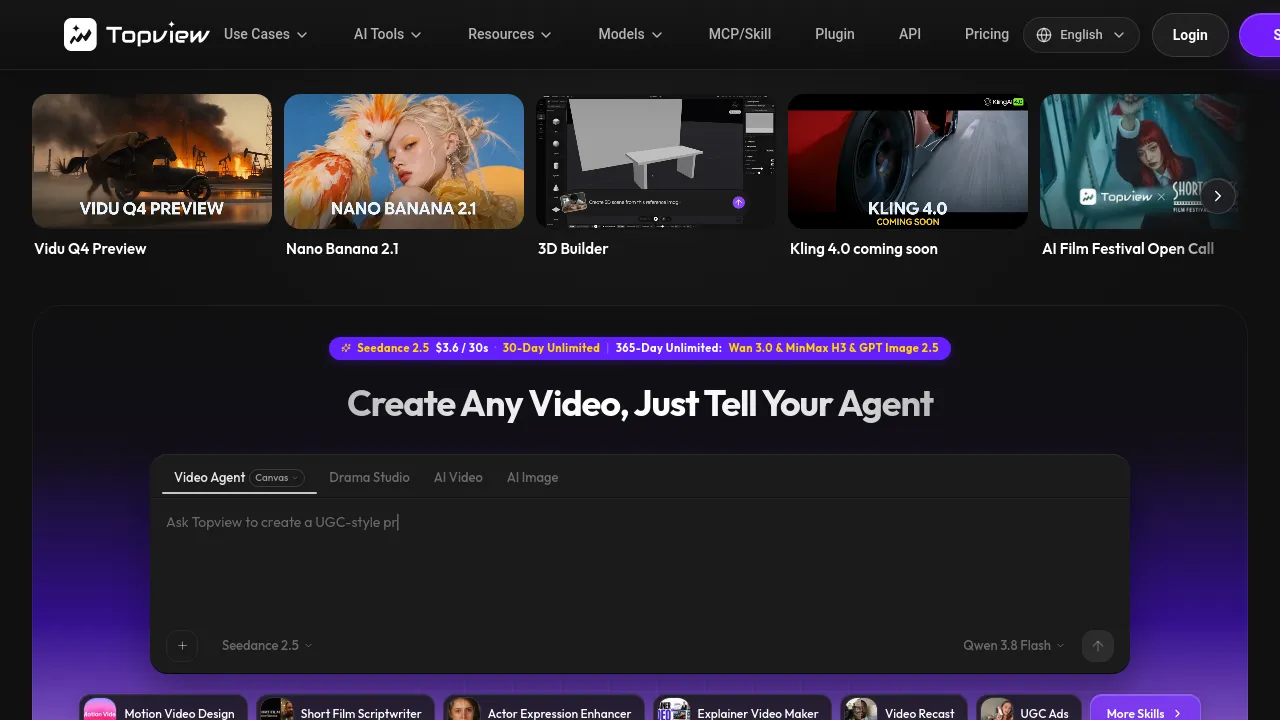Open the Canvas dropdown badge

pos(277,478)
